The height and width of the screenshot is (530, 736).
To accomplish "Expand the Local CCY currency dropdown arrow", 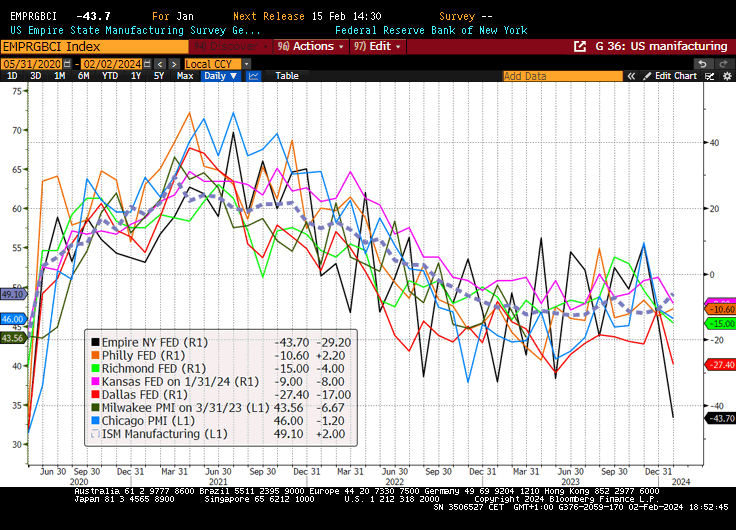I will [x=246, y=64].
